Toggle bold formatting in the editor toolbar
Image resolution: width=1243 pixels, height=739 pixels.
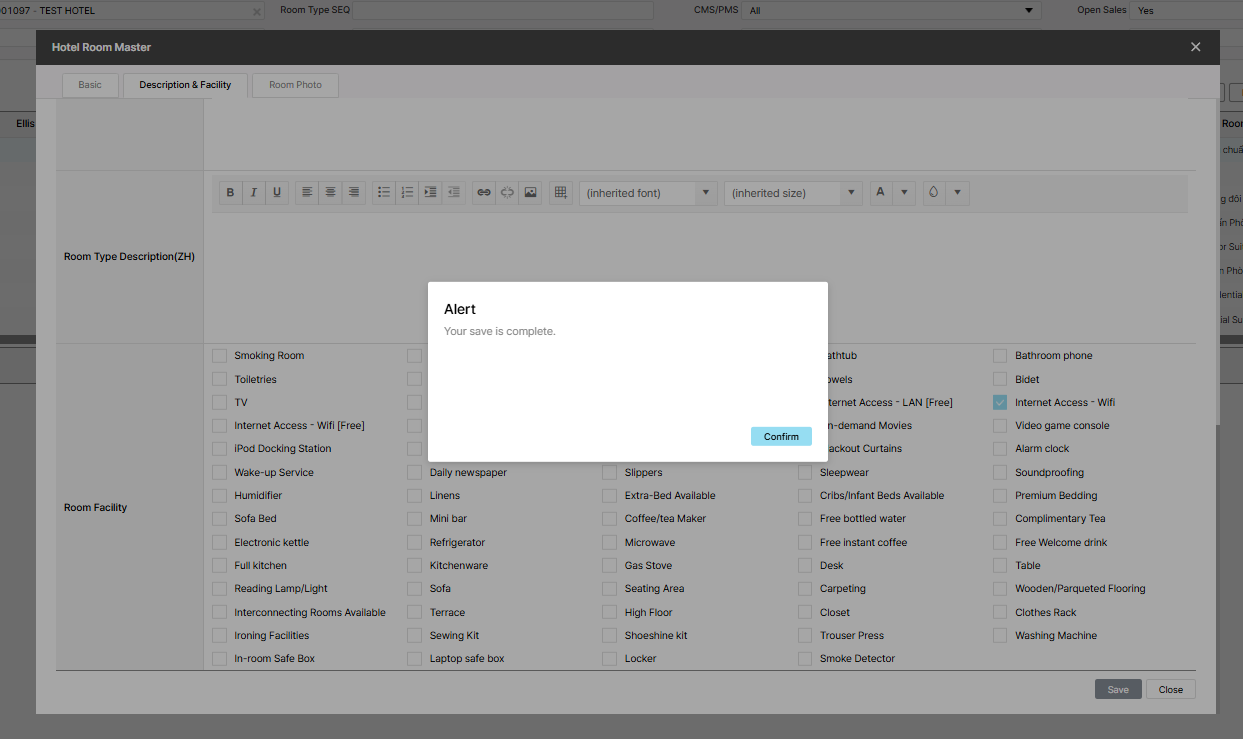coord(230,193)
